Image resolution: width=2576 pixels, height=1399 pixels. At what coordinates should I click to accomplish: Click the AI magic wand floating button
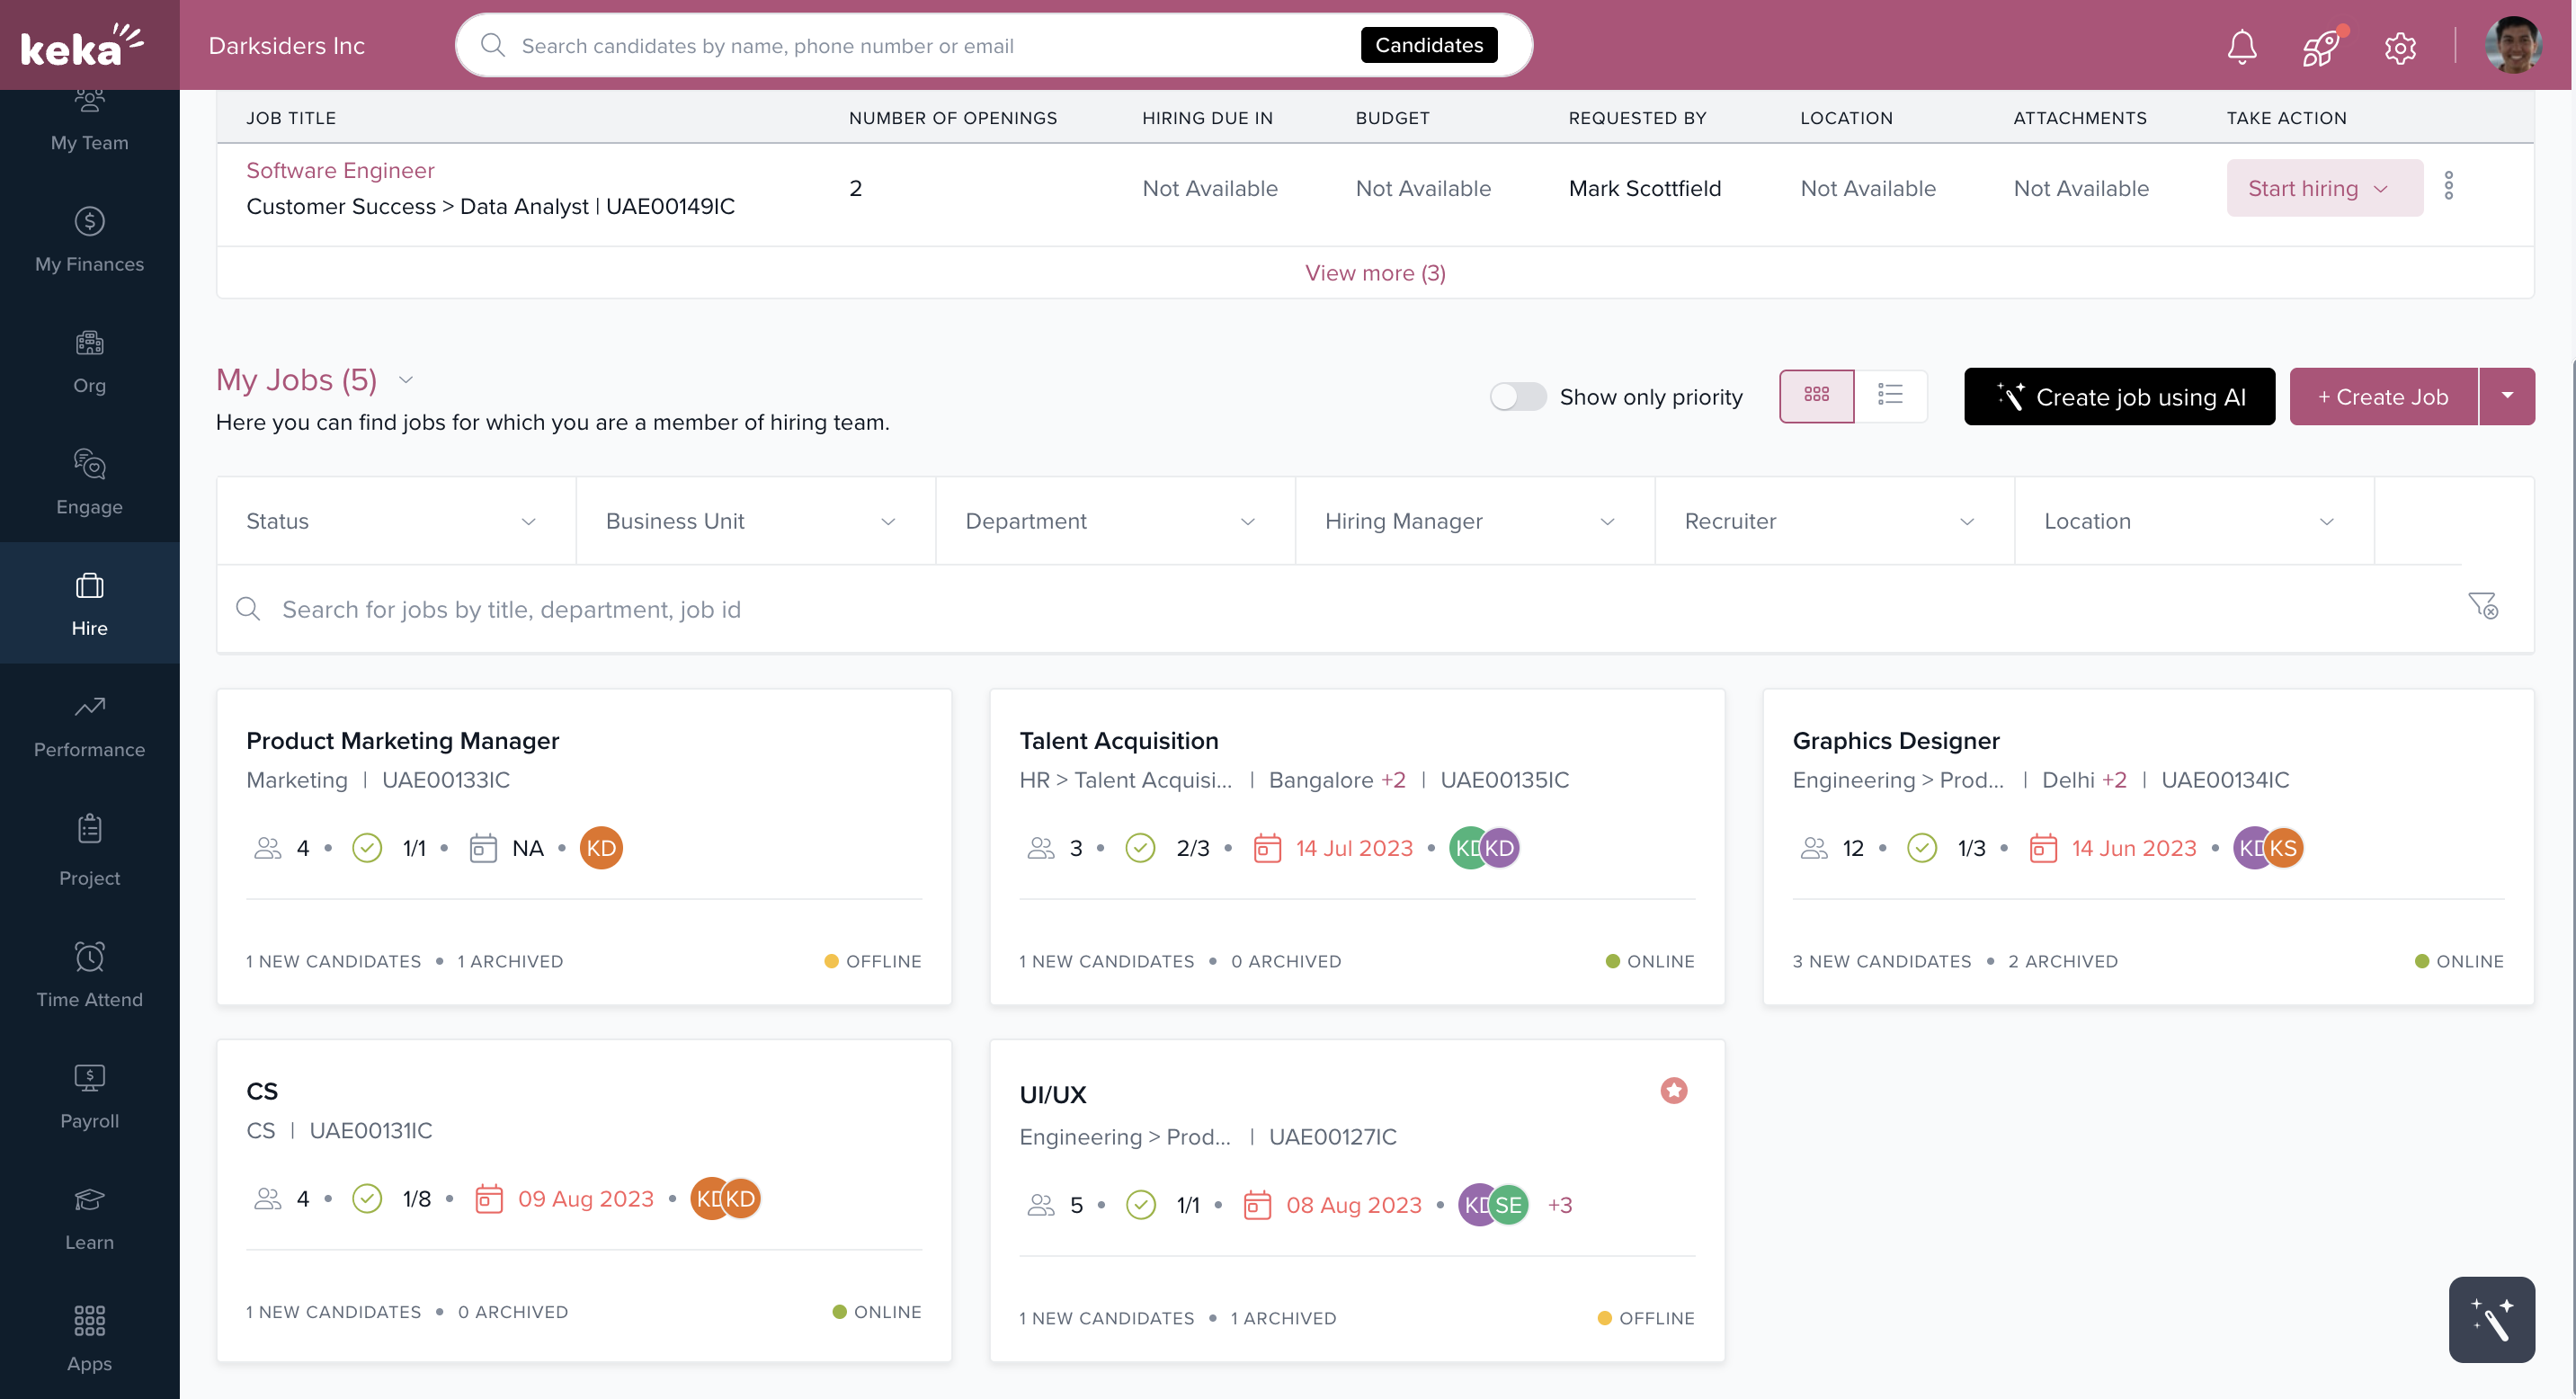pos(2490,1318)
